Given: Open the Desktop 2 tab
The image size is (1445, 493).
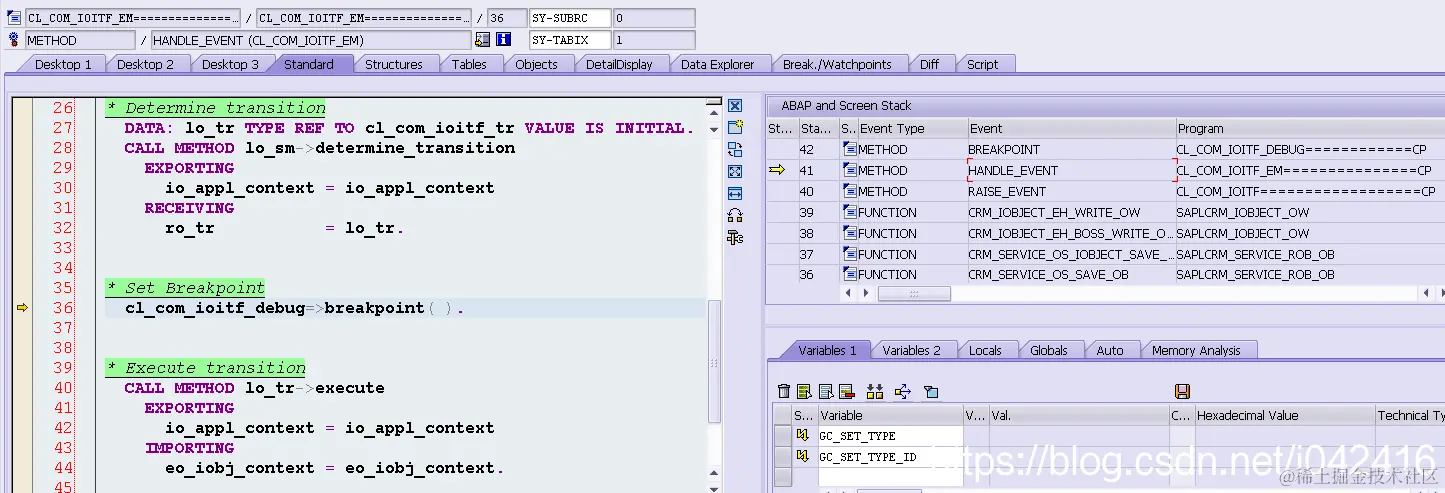Looking at the screenshot, I should 145,64.
